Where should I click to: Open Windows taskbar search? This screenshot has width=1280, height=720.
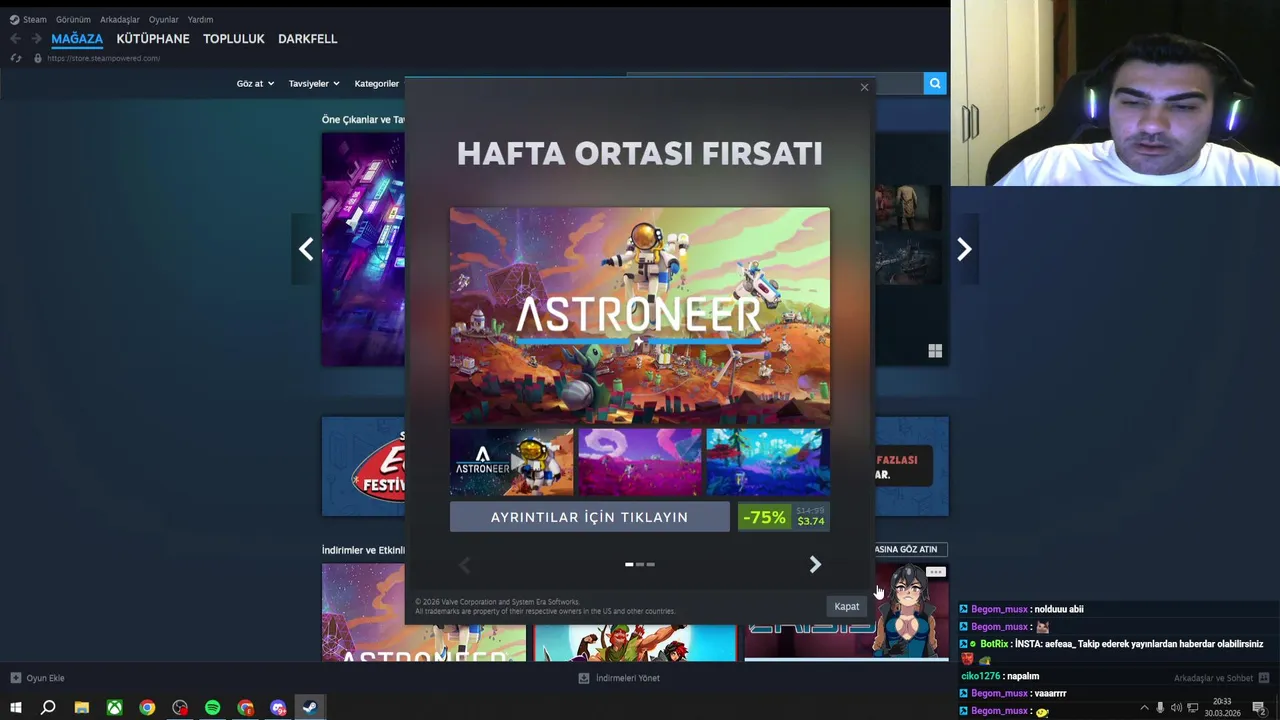coord(48,708)
